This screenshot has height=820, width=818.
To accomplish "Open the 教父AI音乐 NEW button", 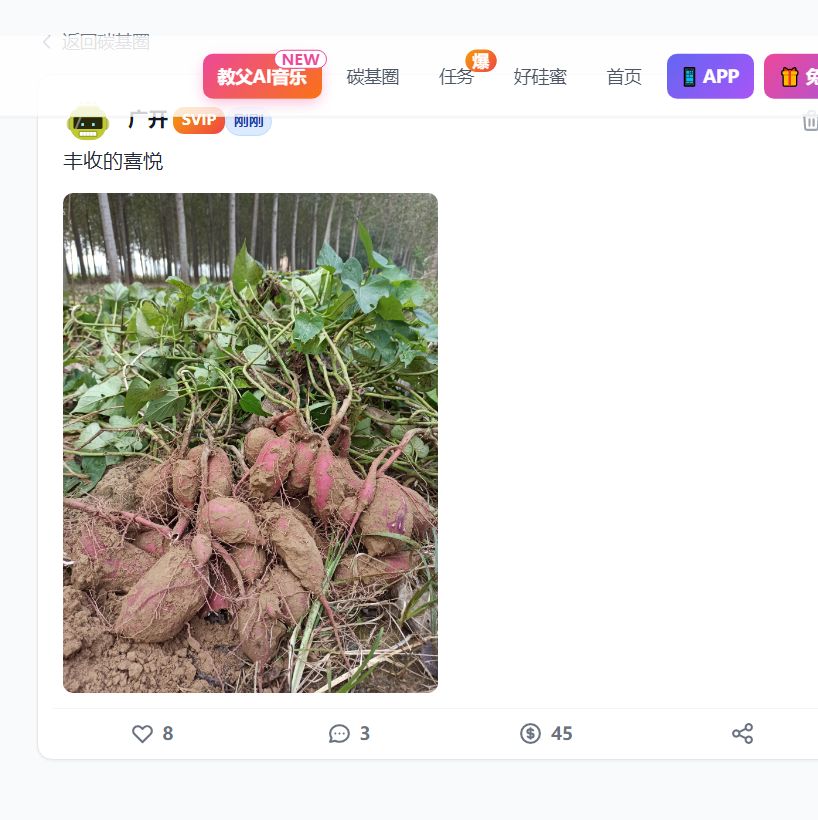I will point(263,76).
